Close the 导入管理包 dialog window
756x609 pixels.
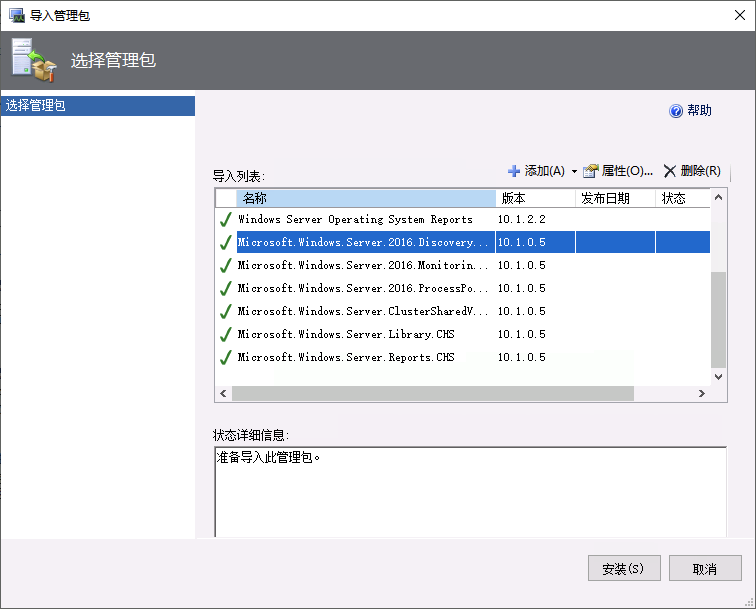740,15
